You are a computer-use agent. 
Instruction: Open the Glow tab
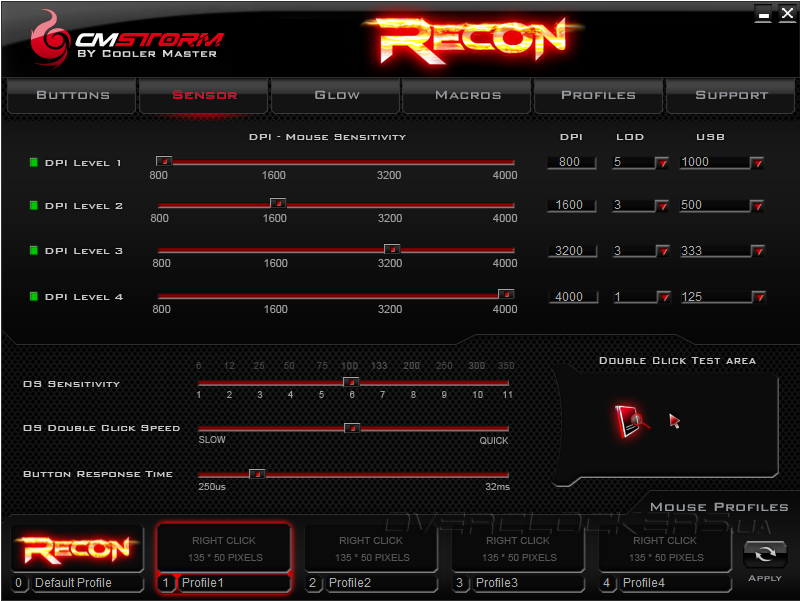pos(336,95)
